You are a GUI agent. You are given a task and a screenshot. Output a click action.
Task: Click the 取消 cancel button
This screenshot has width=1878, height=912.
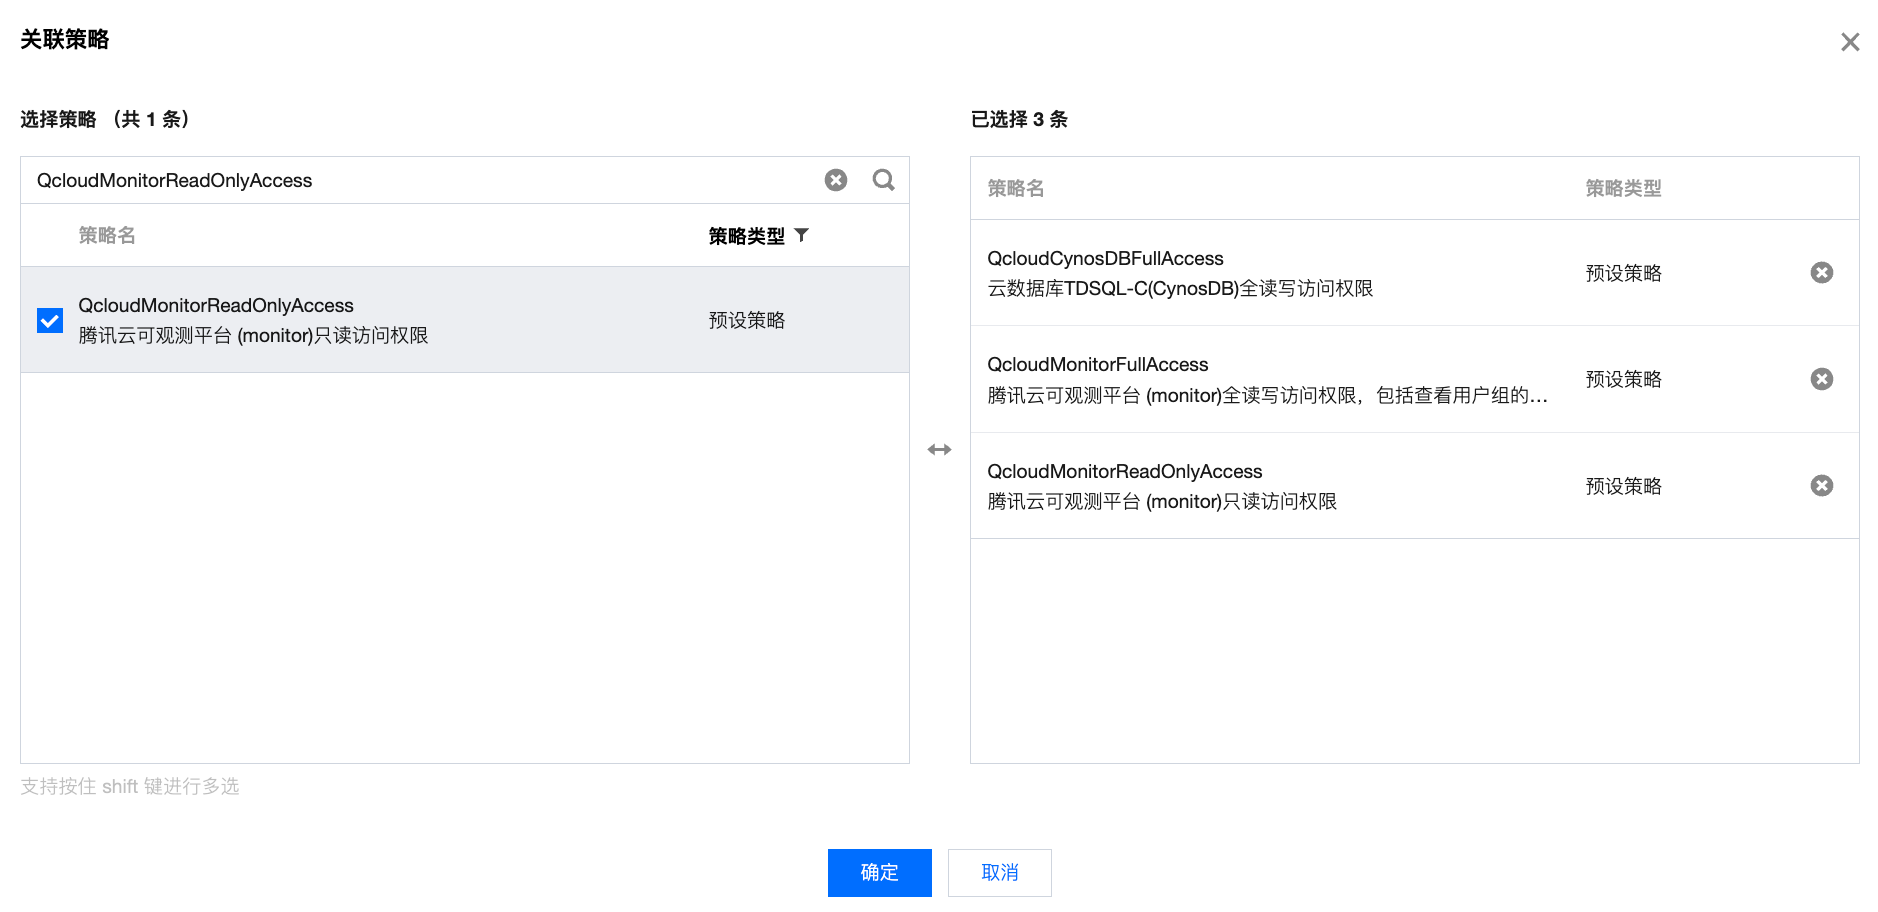pyautogui.click(x=1000, y=873)
